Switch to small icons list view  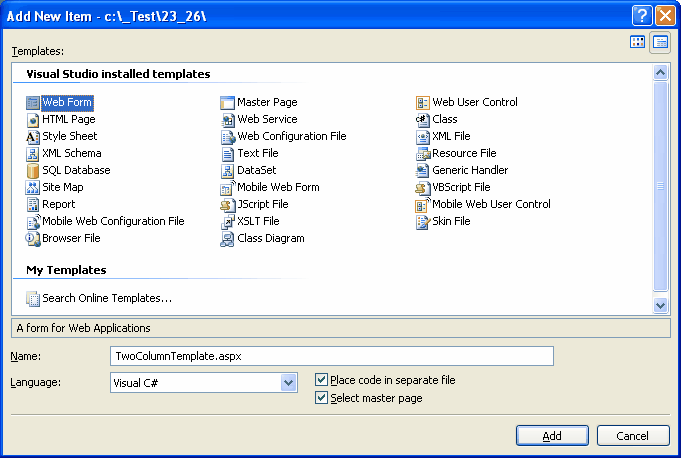(x=660, y=42)
